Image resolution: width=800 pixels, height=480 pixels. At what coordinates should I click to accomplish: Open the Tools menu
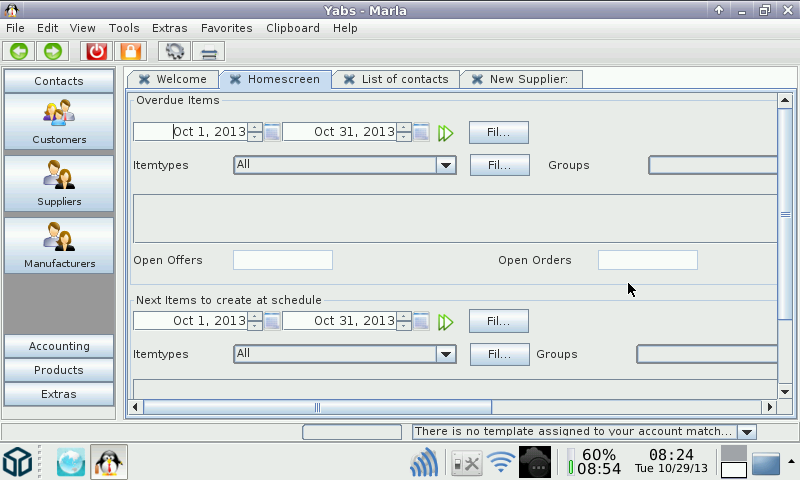tap(124, 28)
